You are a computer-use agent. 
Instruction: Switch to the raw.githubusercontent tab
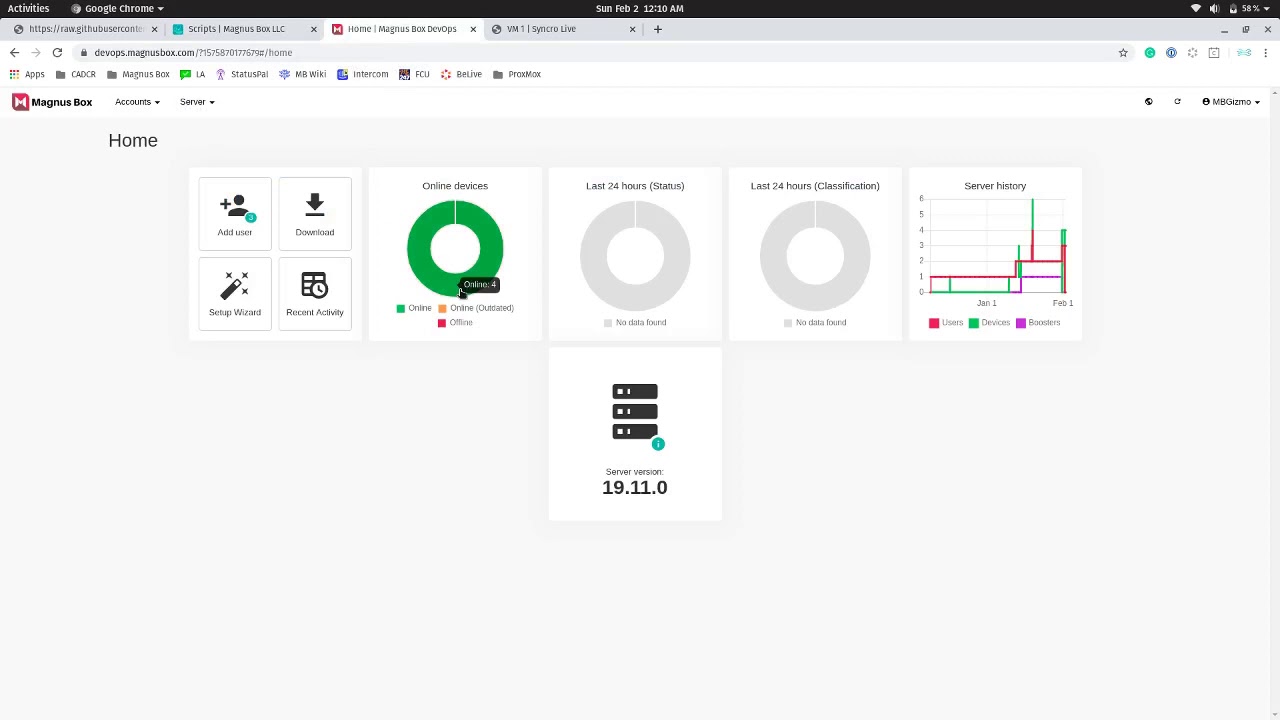(x=83, y=29)
